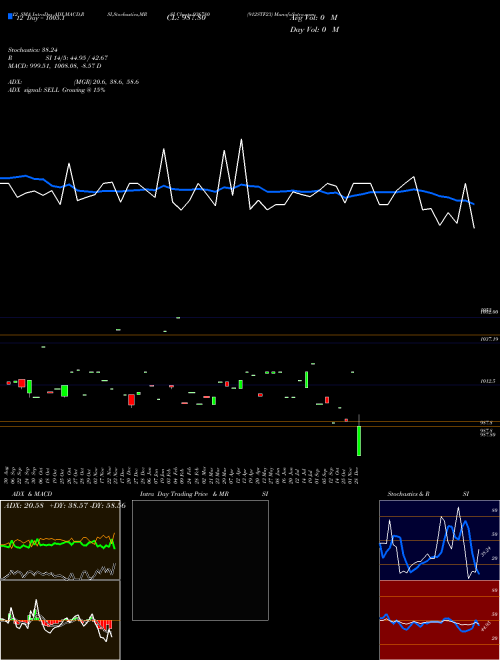Viewport: 500px width, 660px height.
Task: Click the ADX signal: SELL text
Action: (x=56, y=90)
